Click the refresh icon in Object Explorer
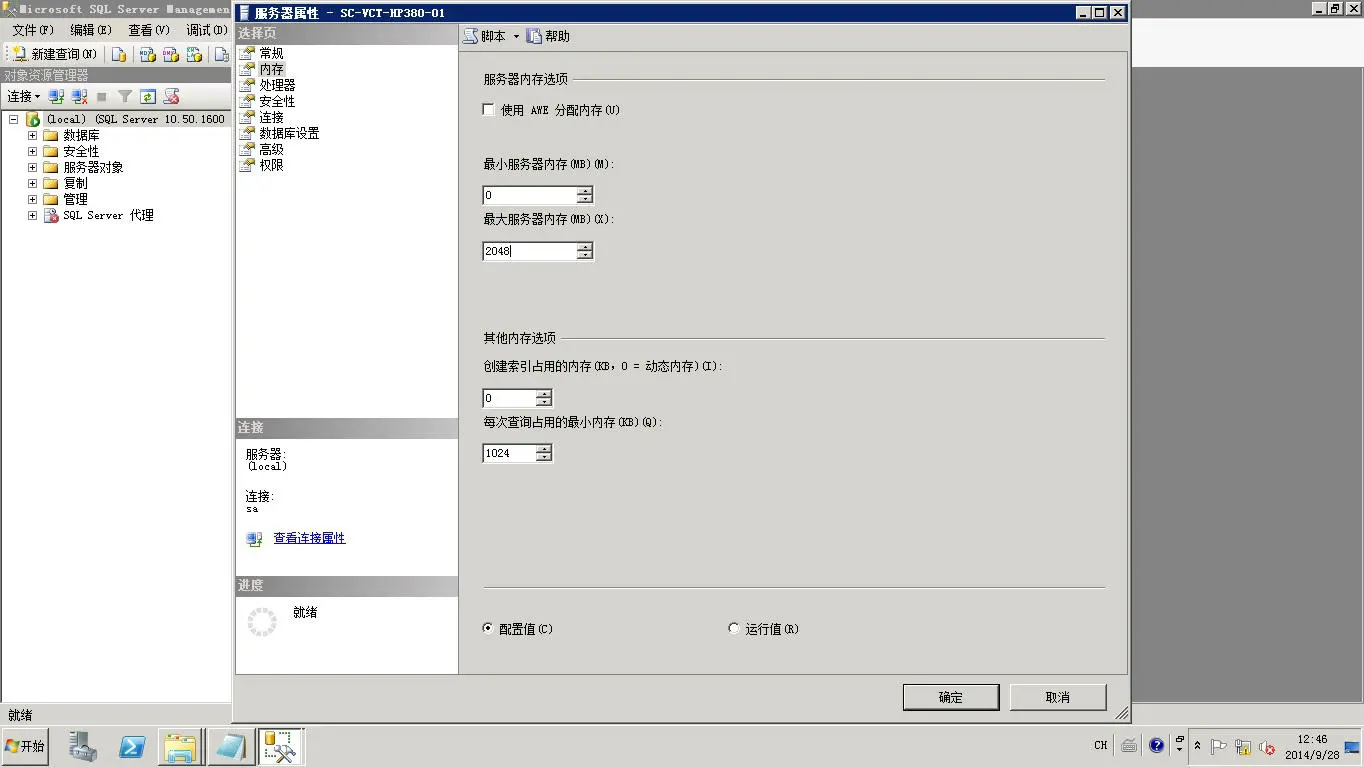The width and height of the screenshot is (1364, 768). [x=148, y=96]
